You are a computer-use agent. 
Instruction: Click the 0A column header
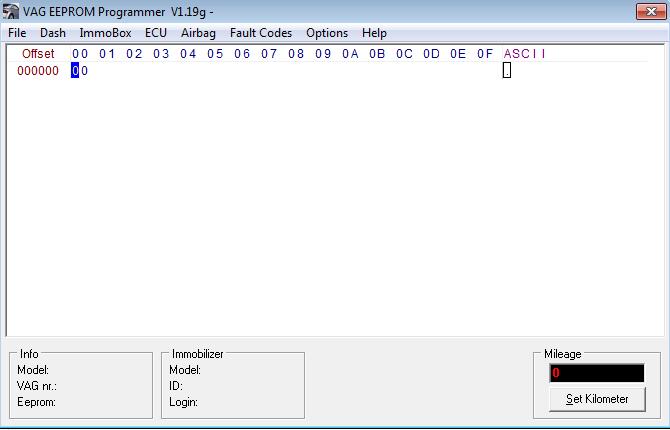(x=350, y=54)
